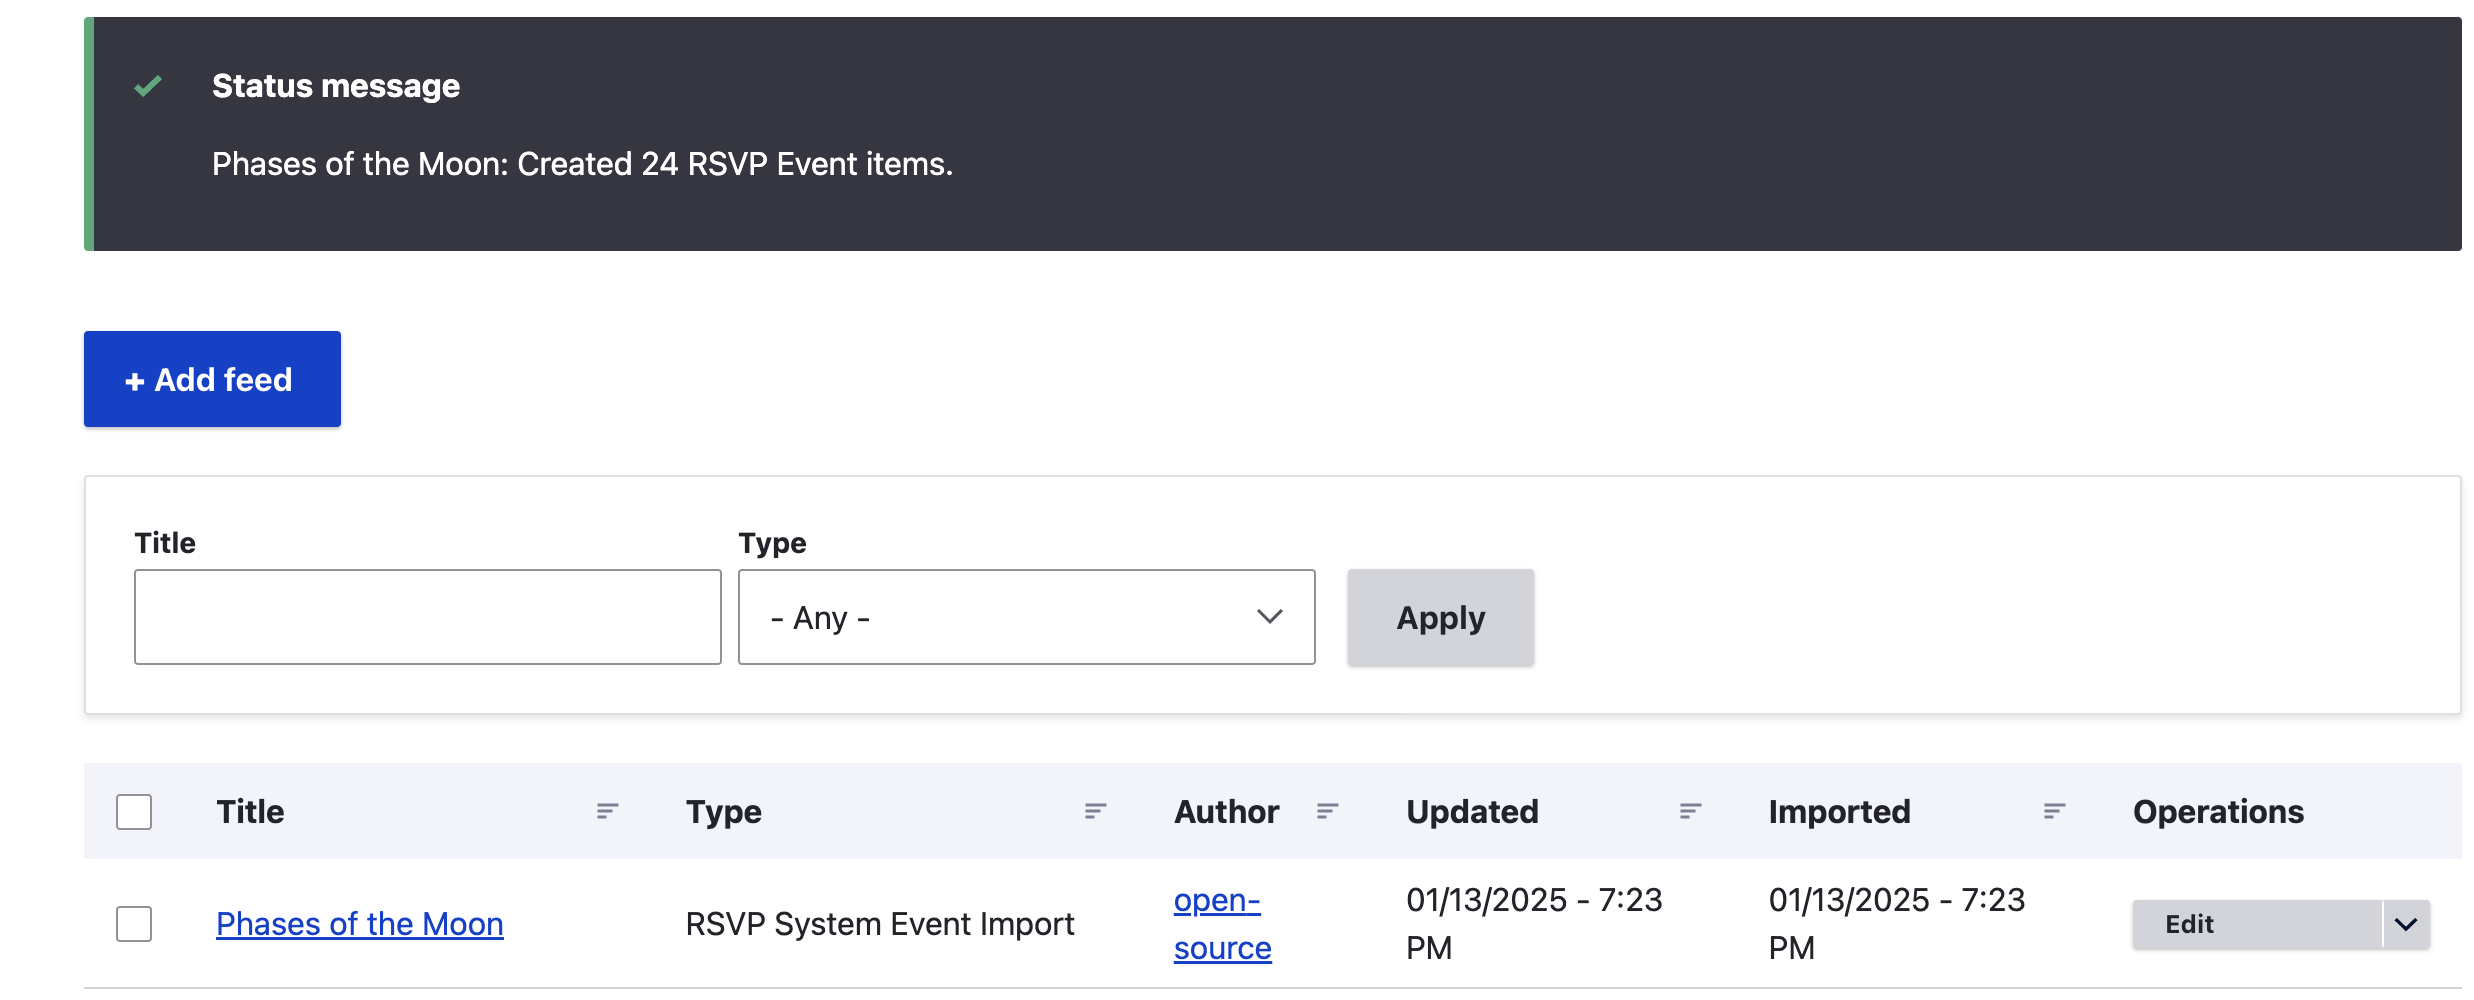Click the Imported column header text
The width and height of the screenshot is (2474, 1000).
pyautogui.click(x=1840, y=812)
